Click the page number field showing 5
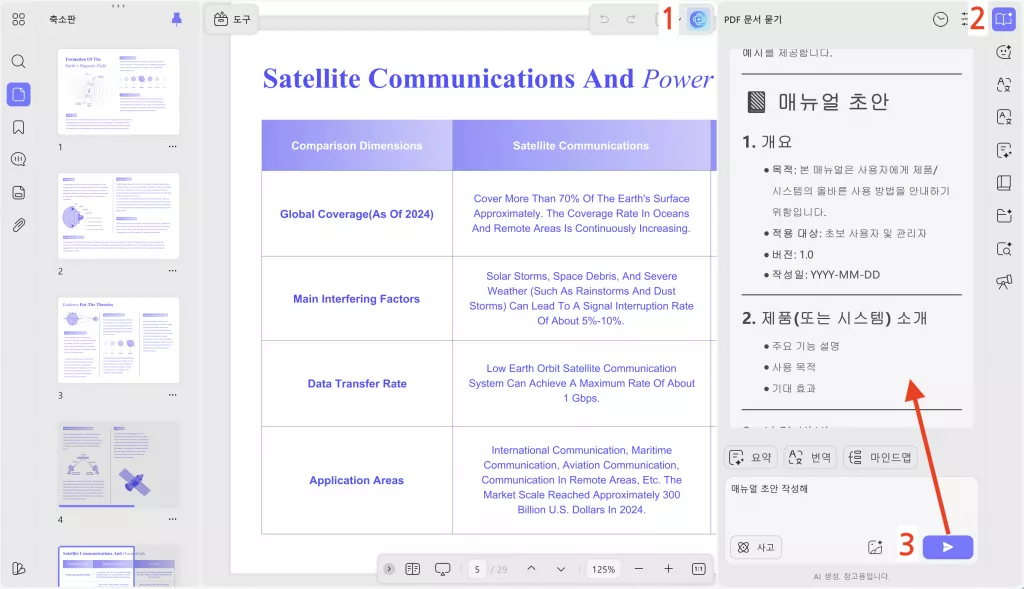1024x589 pixels. 477,569
